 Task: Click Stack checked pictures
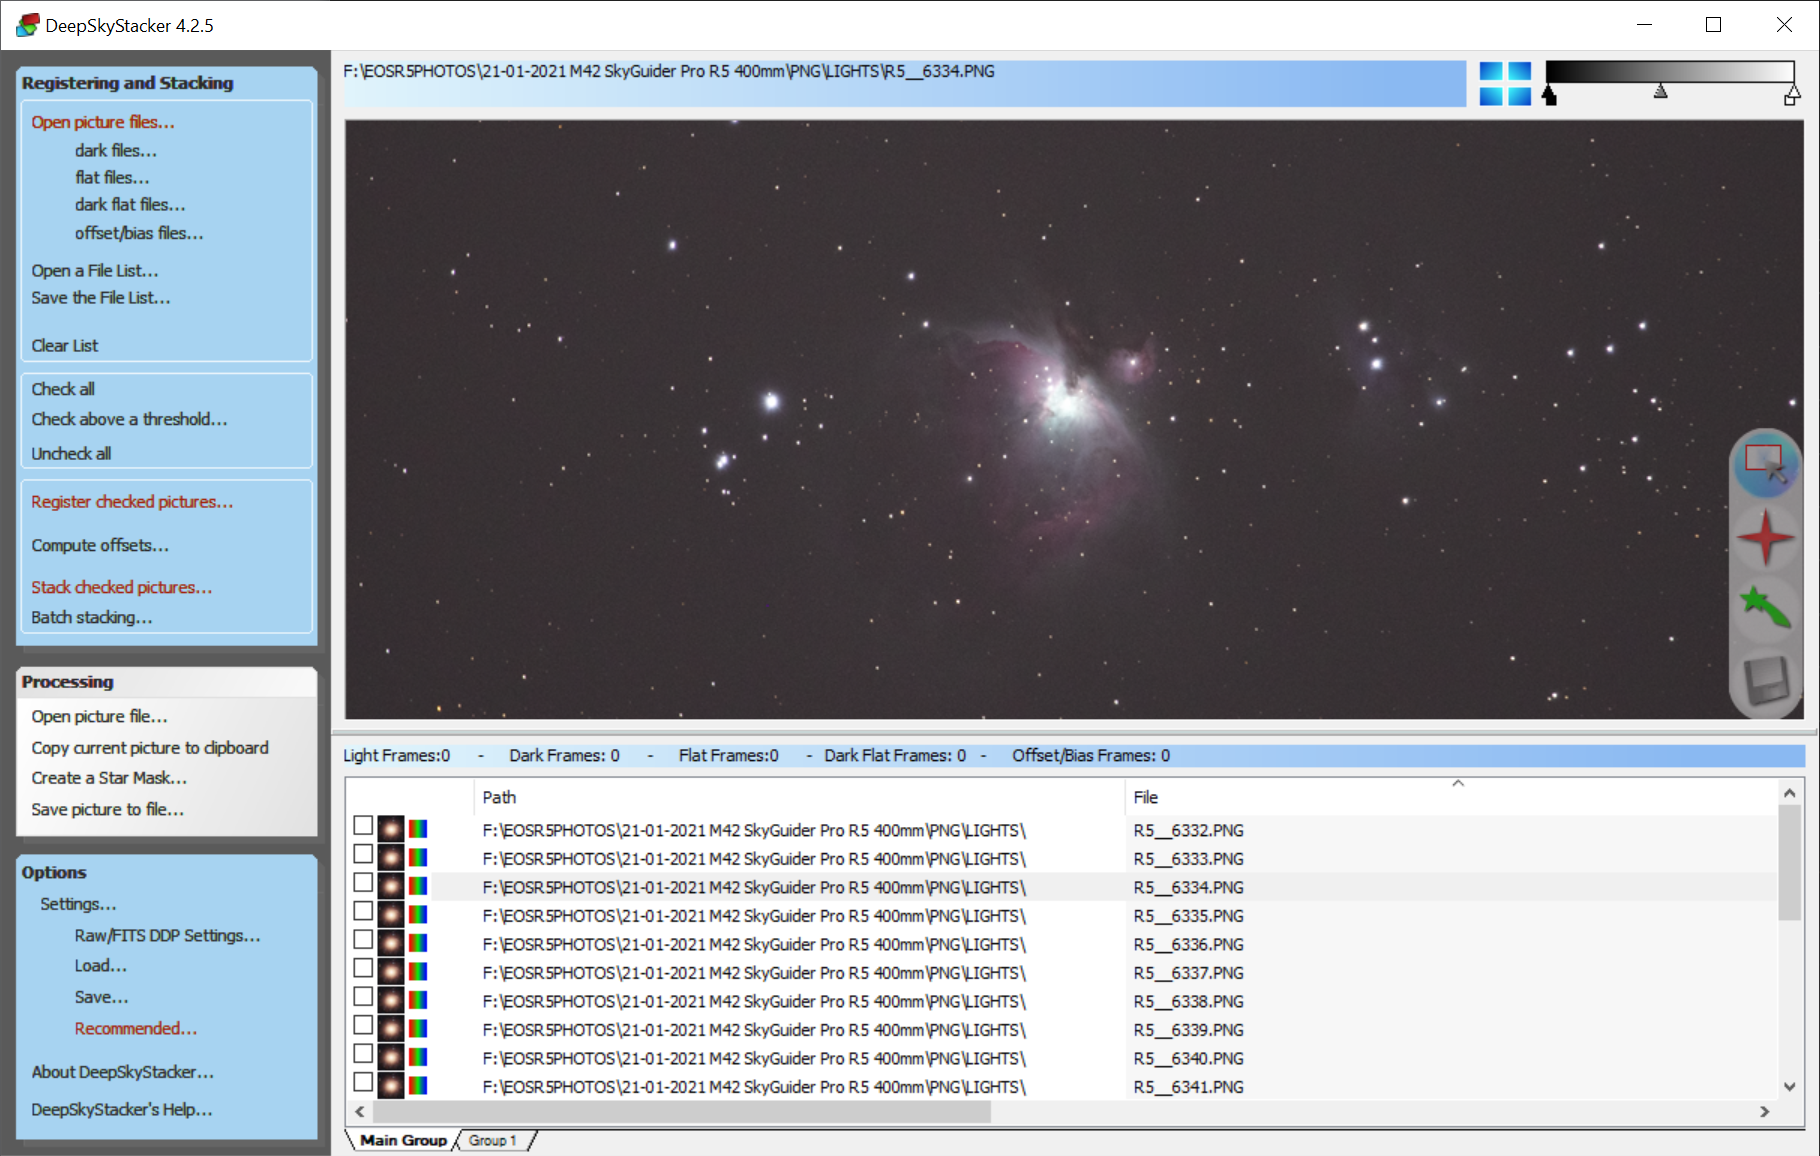tap(122, 588)
